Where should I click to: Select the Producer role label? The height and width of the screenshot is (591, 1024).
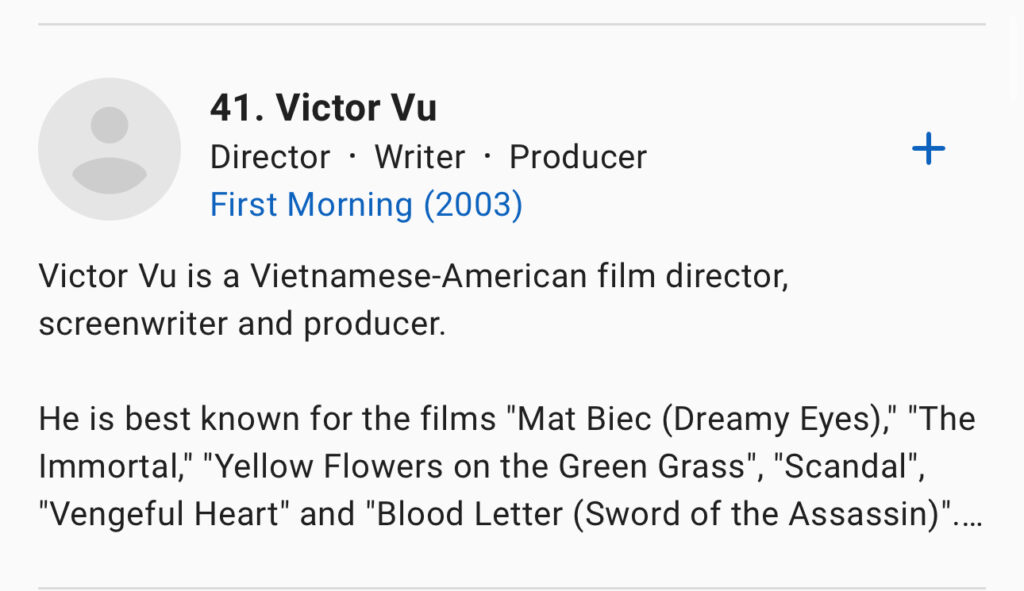pos(578,157)
